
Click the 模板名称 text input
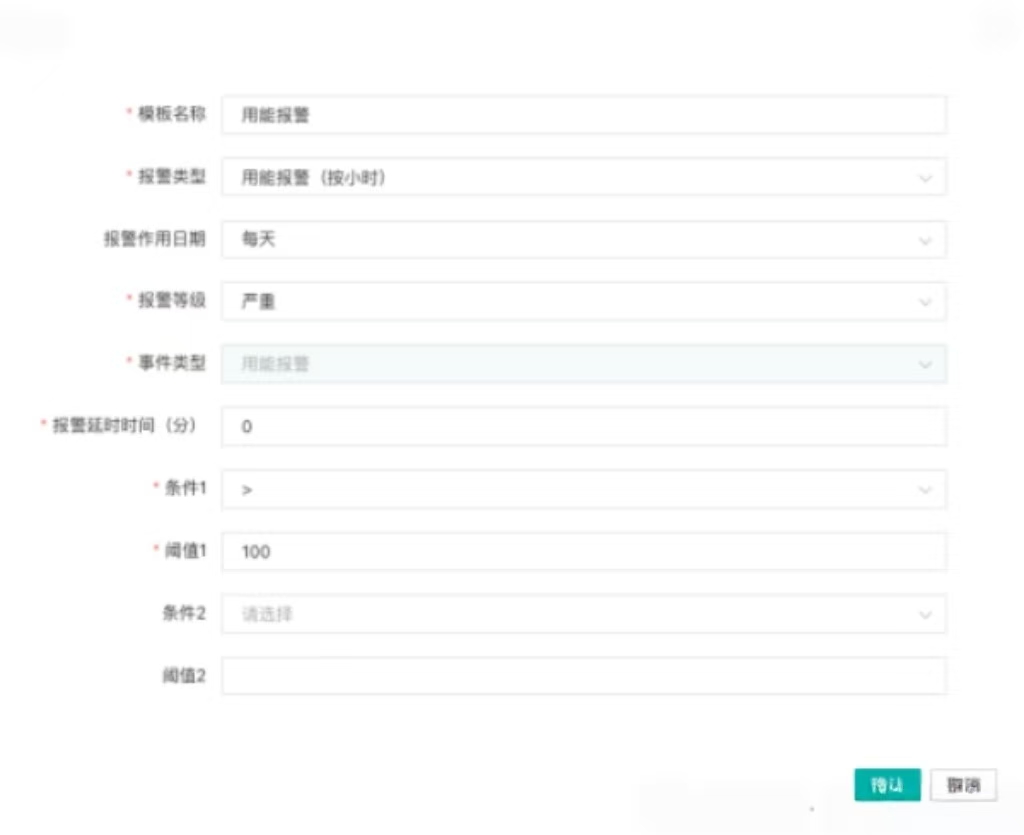pos(583,115)
